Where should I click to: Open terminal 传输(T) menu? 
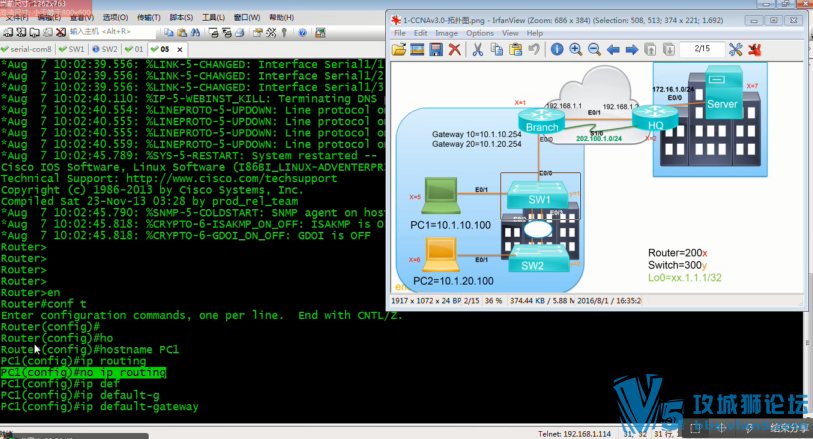tap(149, 18)
